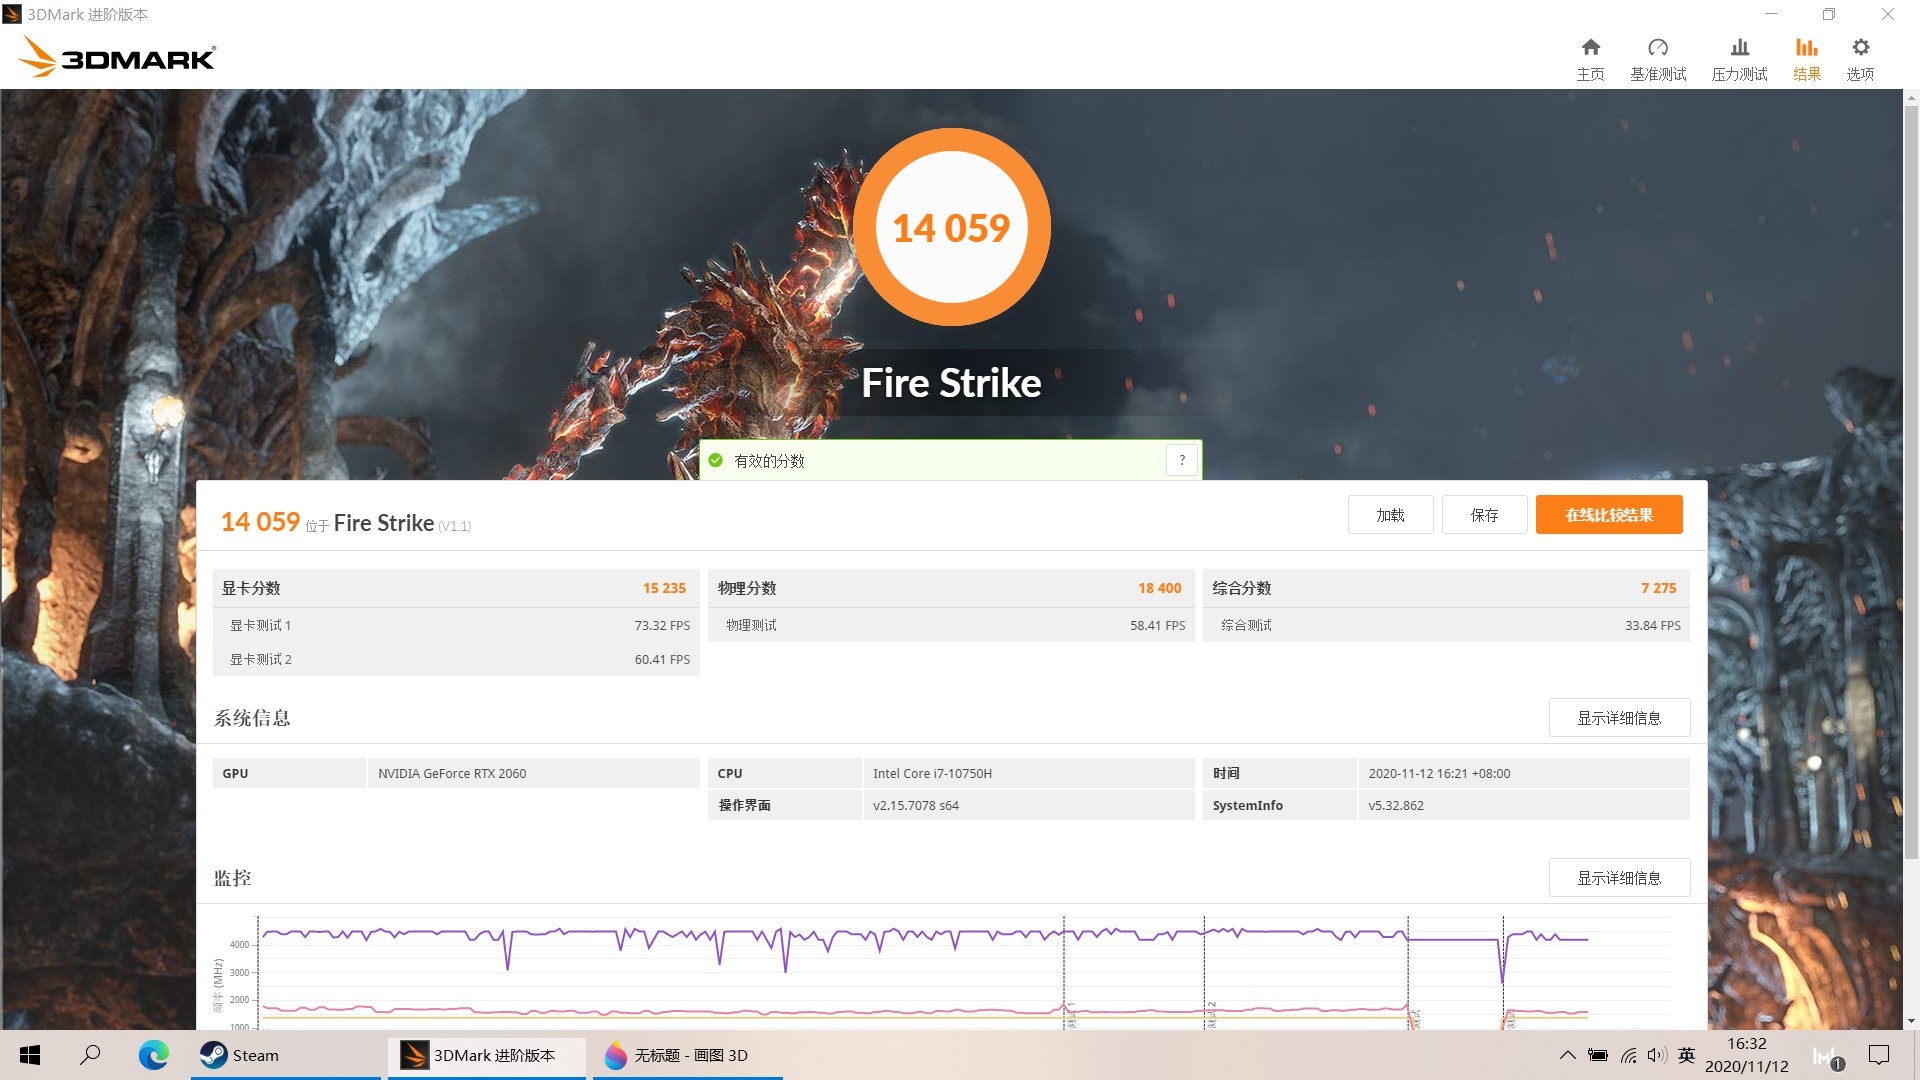Show detailed system info (显示详细信息)

(1619, 718)
